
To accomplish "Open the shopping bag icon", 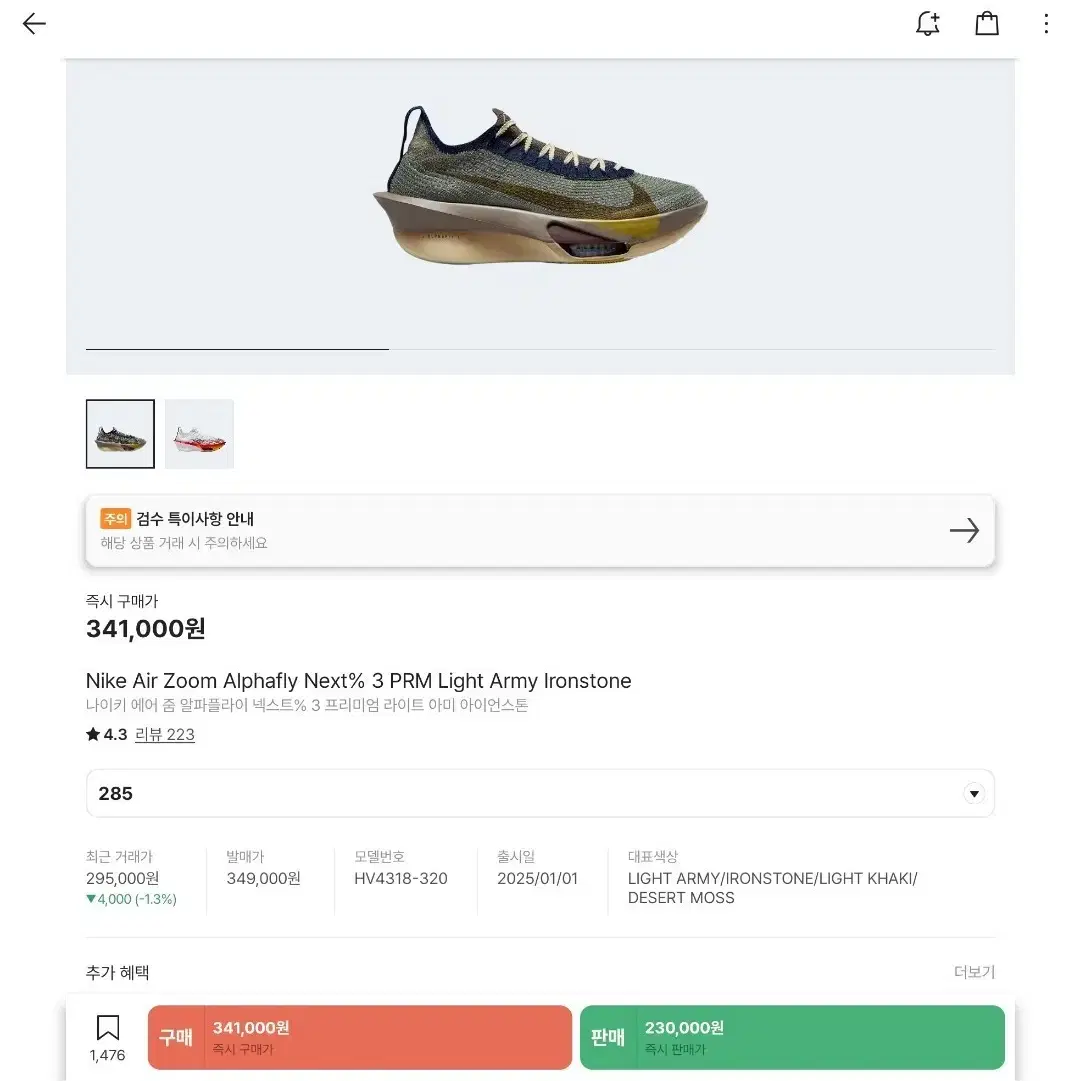I will (x=987, y=24).
